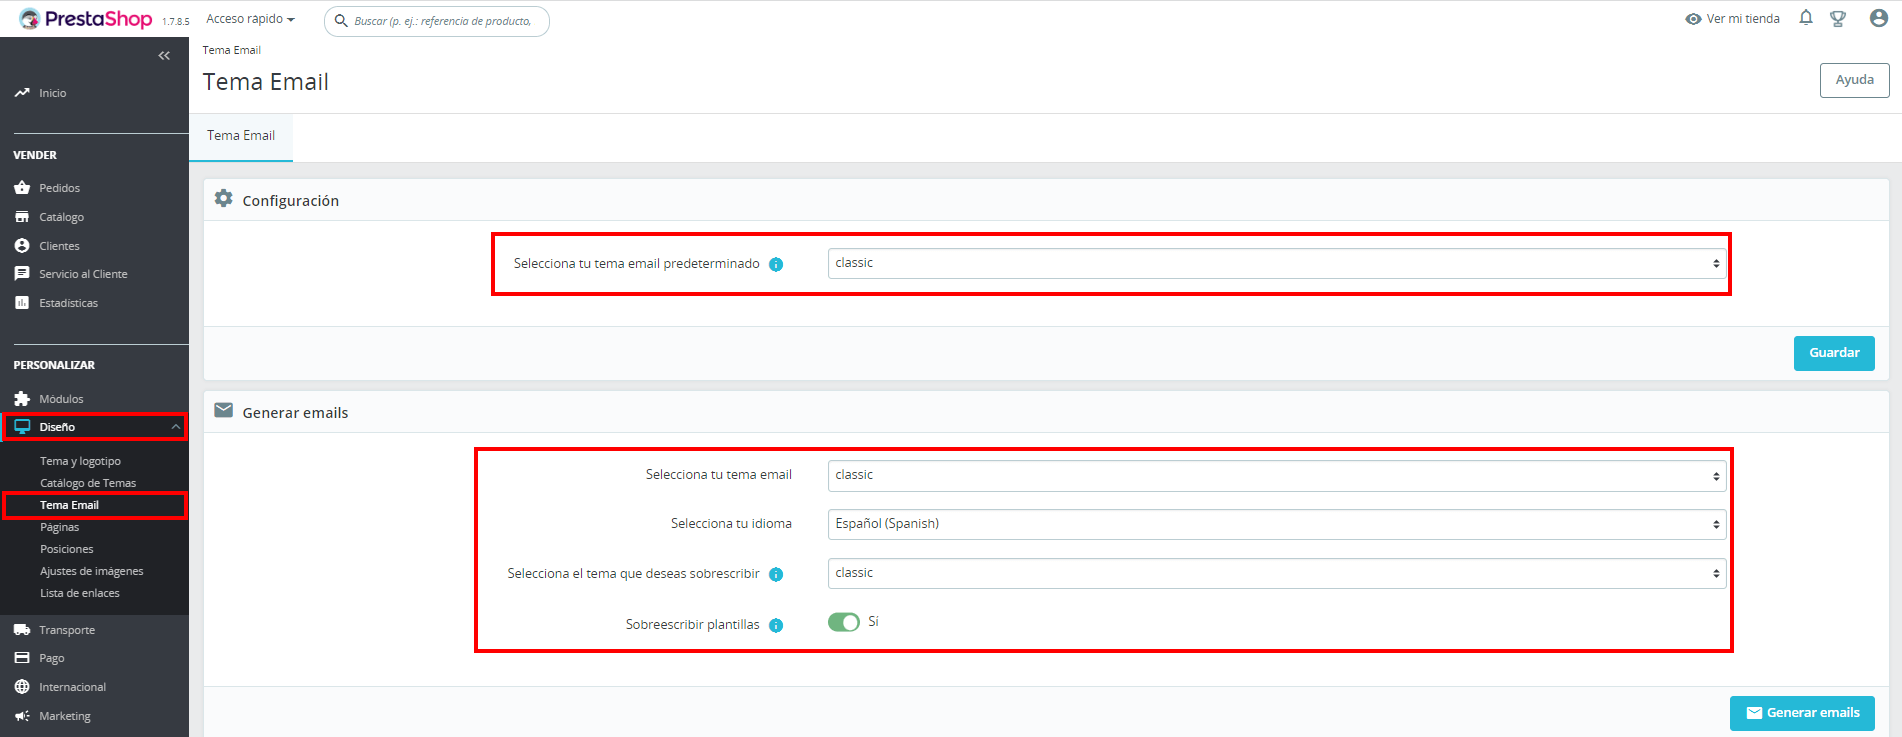Open the user profile avatar icon
Screen dimensions: 1902x737
(x=1879, y=18)
